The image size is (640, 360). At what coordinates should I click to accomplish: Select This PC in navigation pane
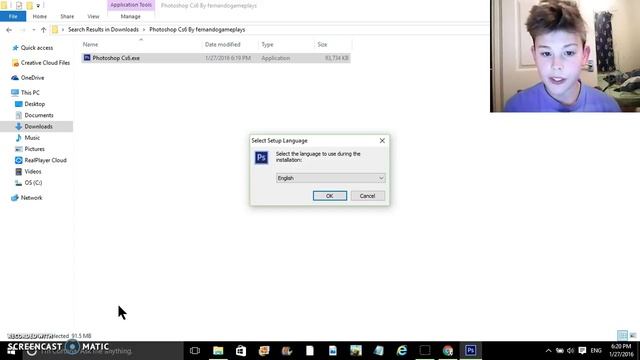tap(30, 93)
